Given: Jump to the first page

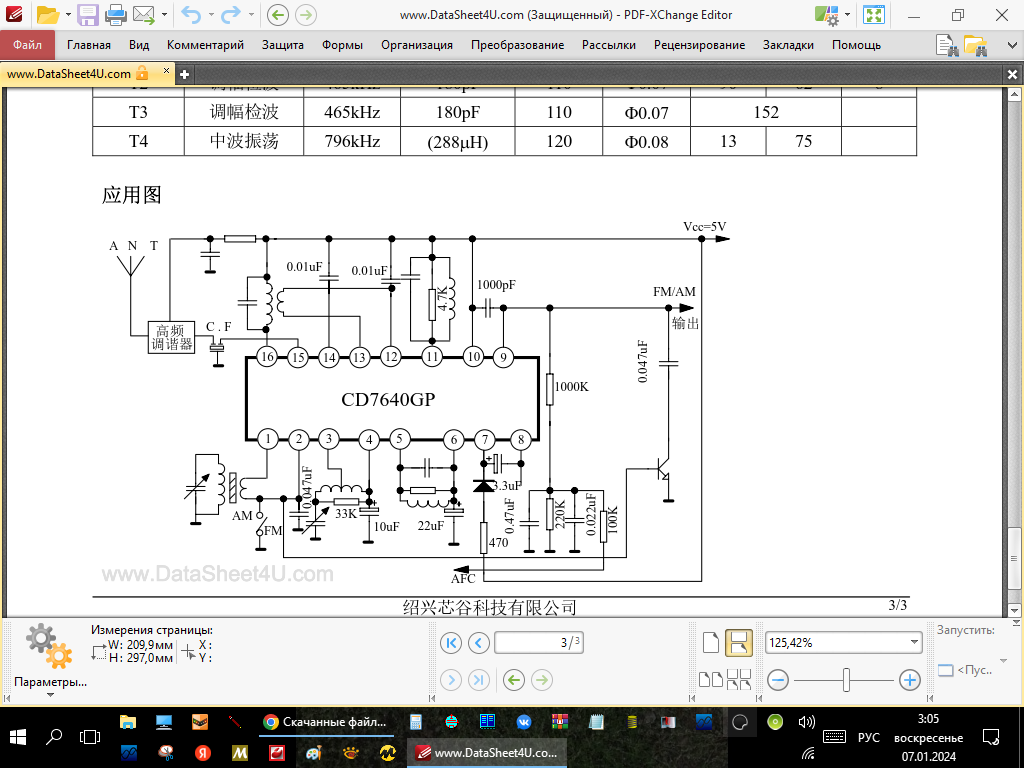Looking at the screenshot, I should click(451, 643).
